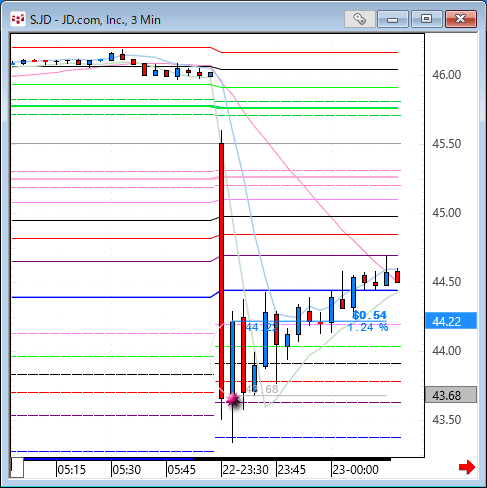The height and width of the screenshot is (488, 487).
Task: Maximize the S.JD chart window
Action: click(426, 19)
